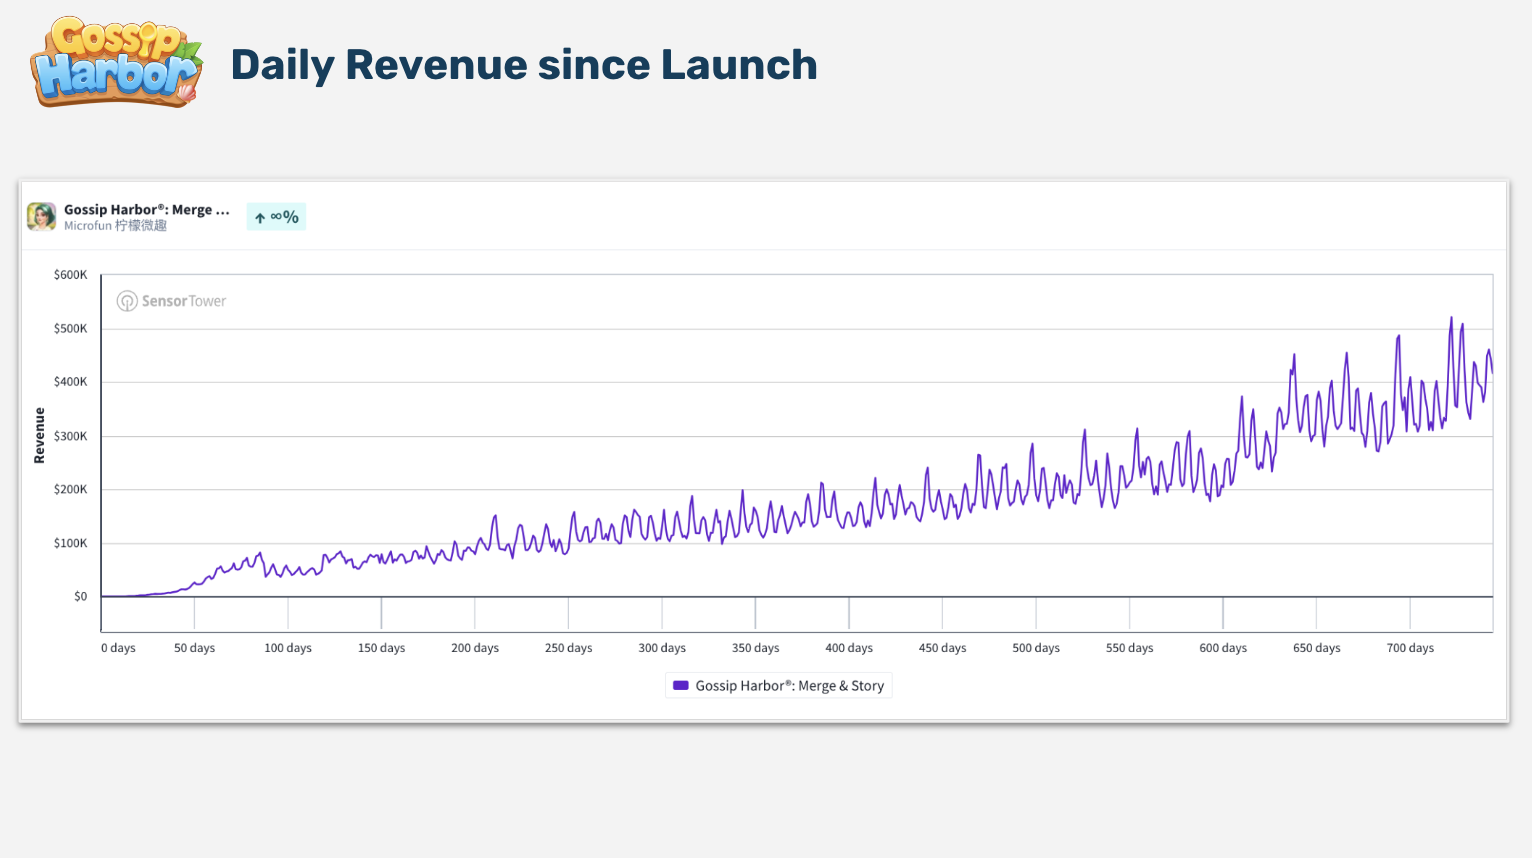Click the 'Gossip Harbor®: Merge ...' app title
1532x858 pixels.
[x=147, y=209]
